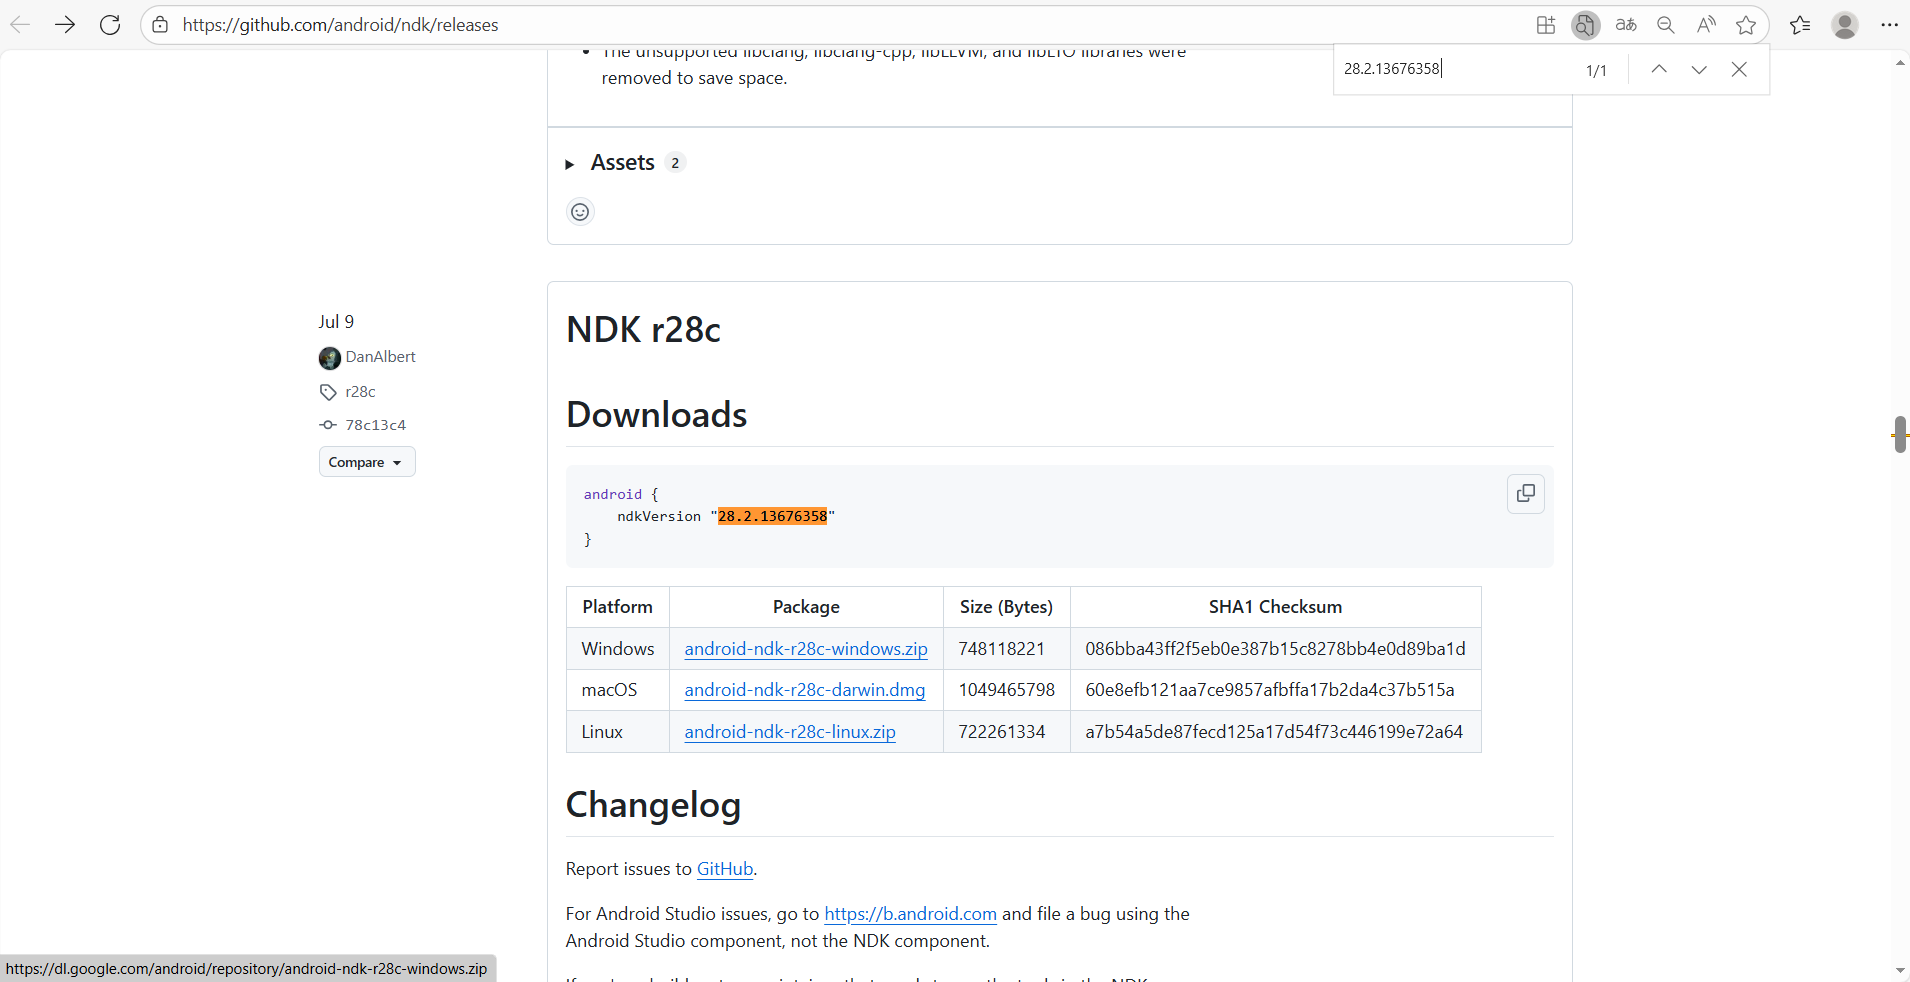This screenshot has height=982, width=1910.
Task: Click the Downloads heading
Action: (x=656, y=415)
